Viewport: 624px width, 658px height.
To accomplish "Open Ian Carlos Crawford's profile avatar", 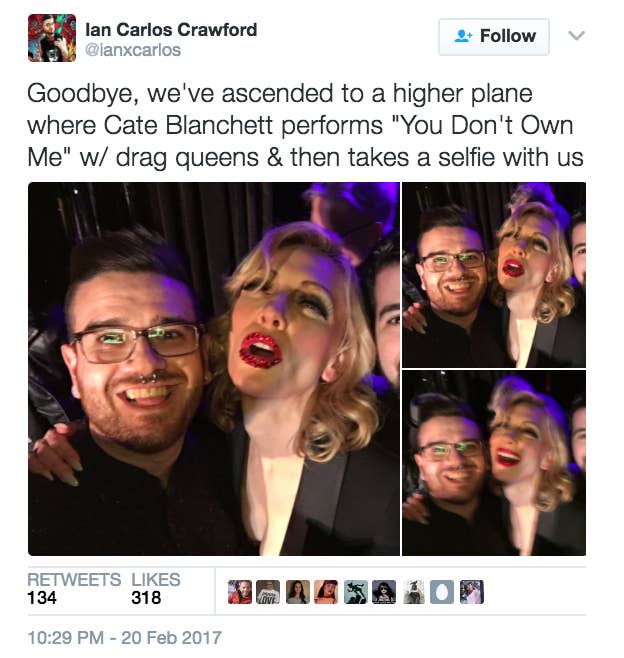I will (x=52, y=38).
